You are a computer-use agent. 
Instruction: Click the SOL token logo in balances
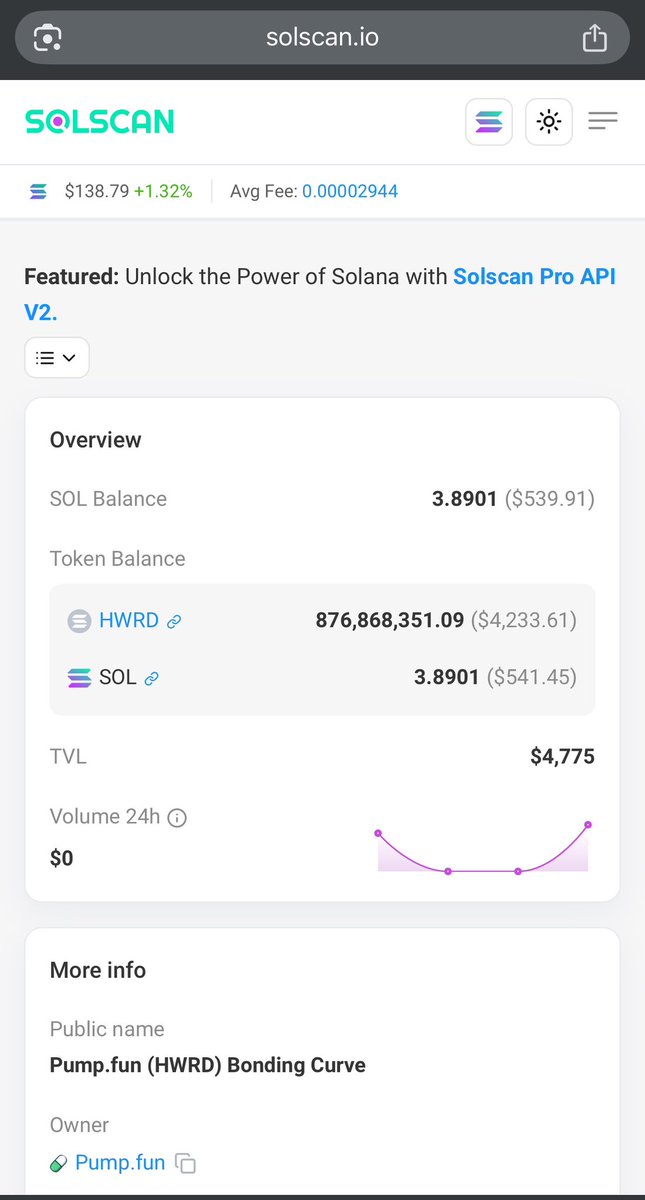point(79,678)
